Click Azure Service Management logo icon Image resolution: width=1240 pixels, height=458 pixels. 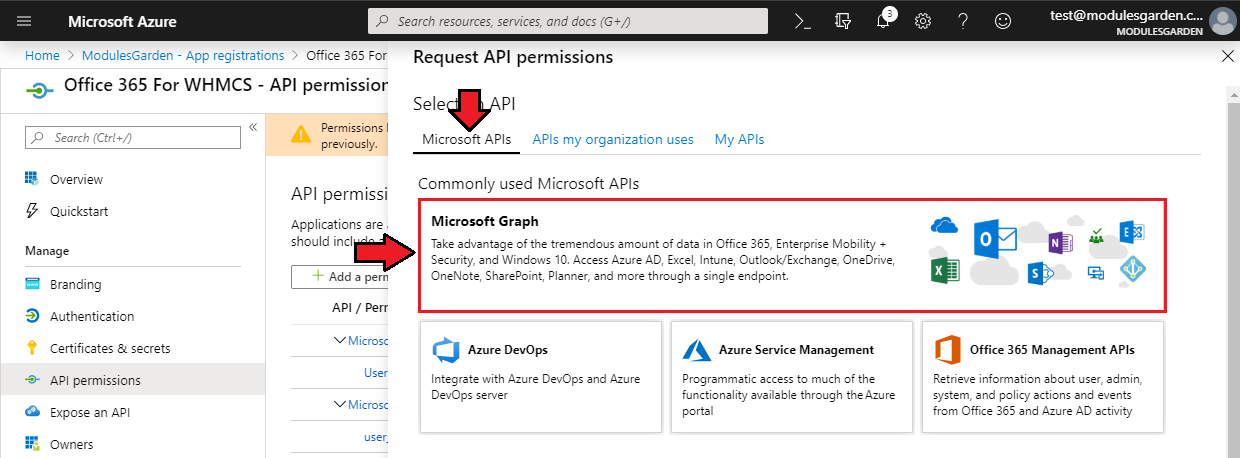click(696, 350)
